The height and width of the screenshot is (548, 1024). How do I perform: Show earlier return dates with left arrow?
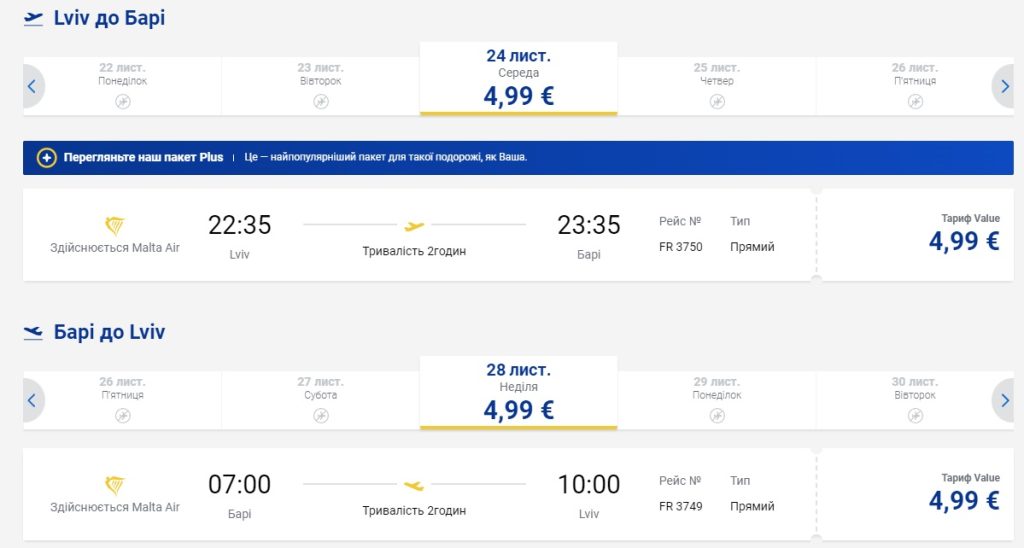click(32, 401)
